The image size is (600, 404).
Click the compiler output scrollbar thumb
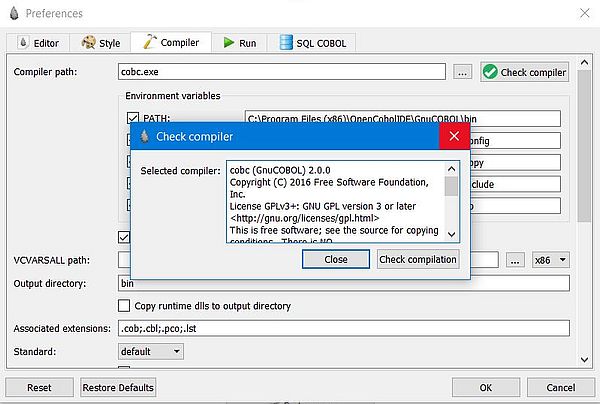[452, 186]
